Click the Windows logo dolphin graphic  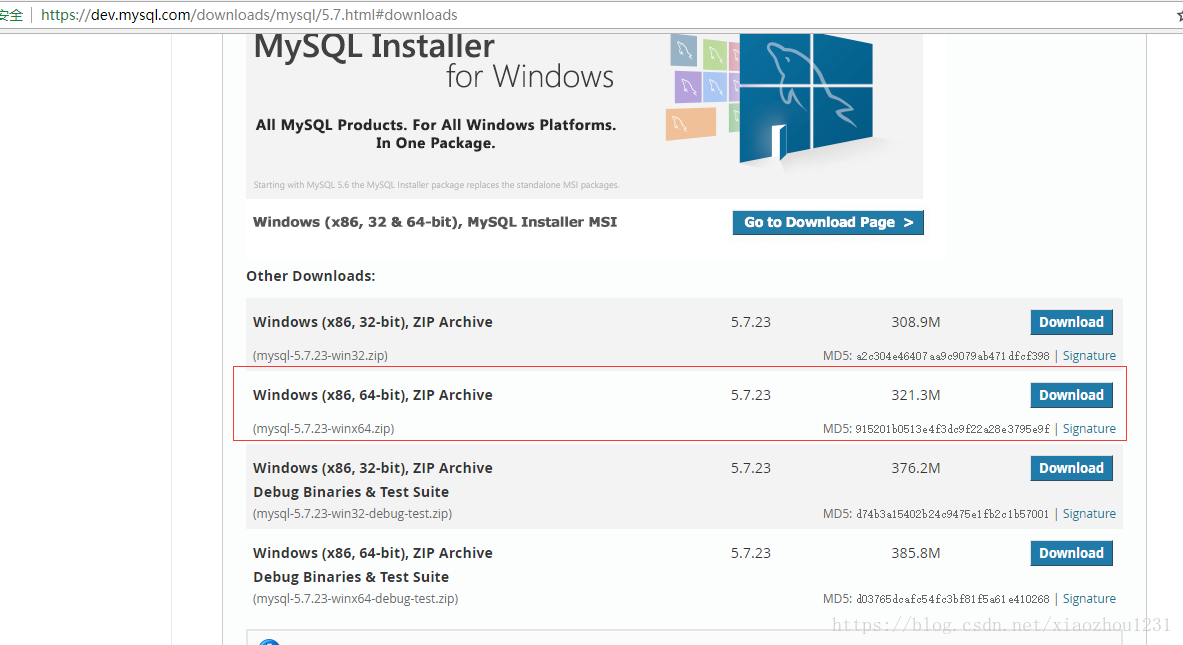pos(805,98)
